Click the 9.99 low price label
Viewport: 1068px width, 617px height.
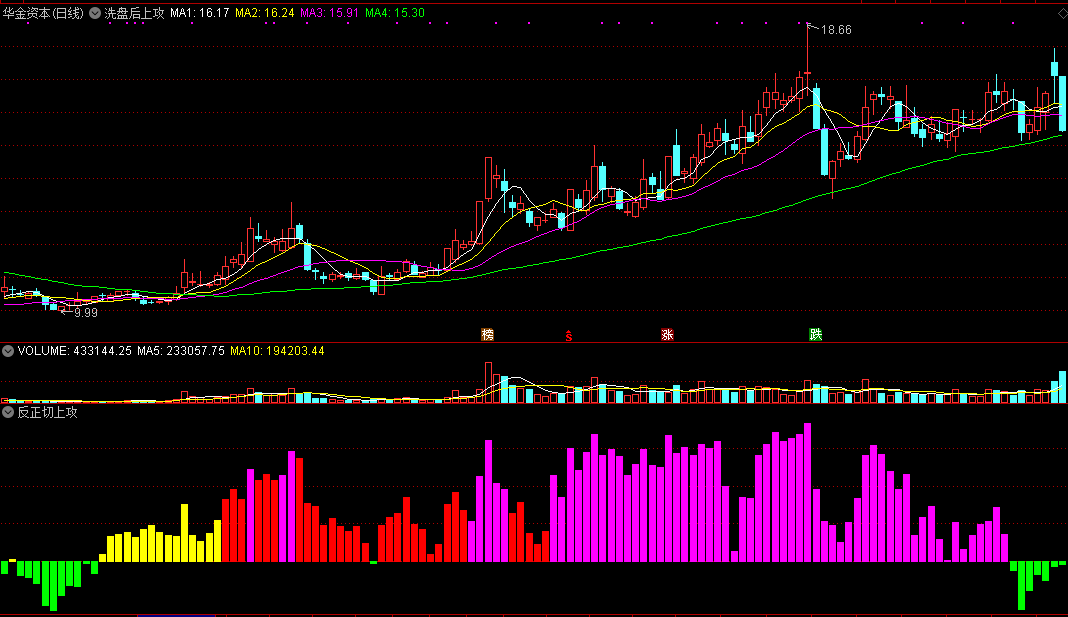(86, 313)
